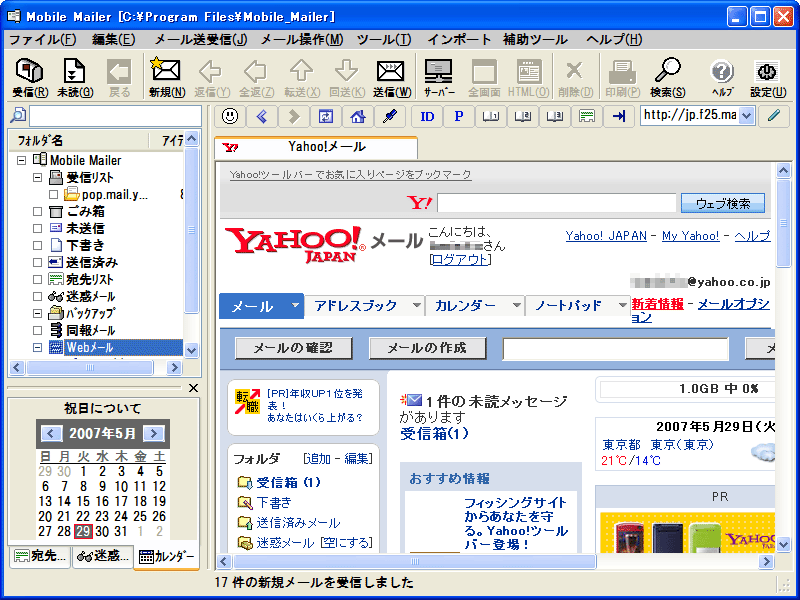Click the arrow-to-bar go icon
Screen dimensions: 800x600
(x=618, y=116)
